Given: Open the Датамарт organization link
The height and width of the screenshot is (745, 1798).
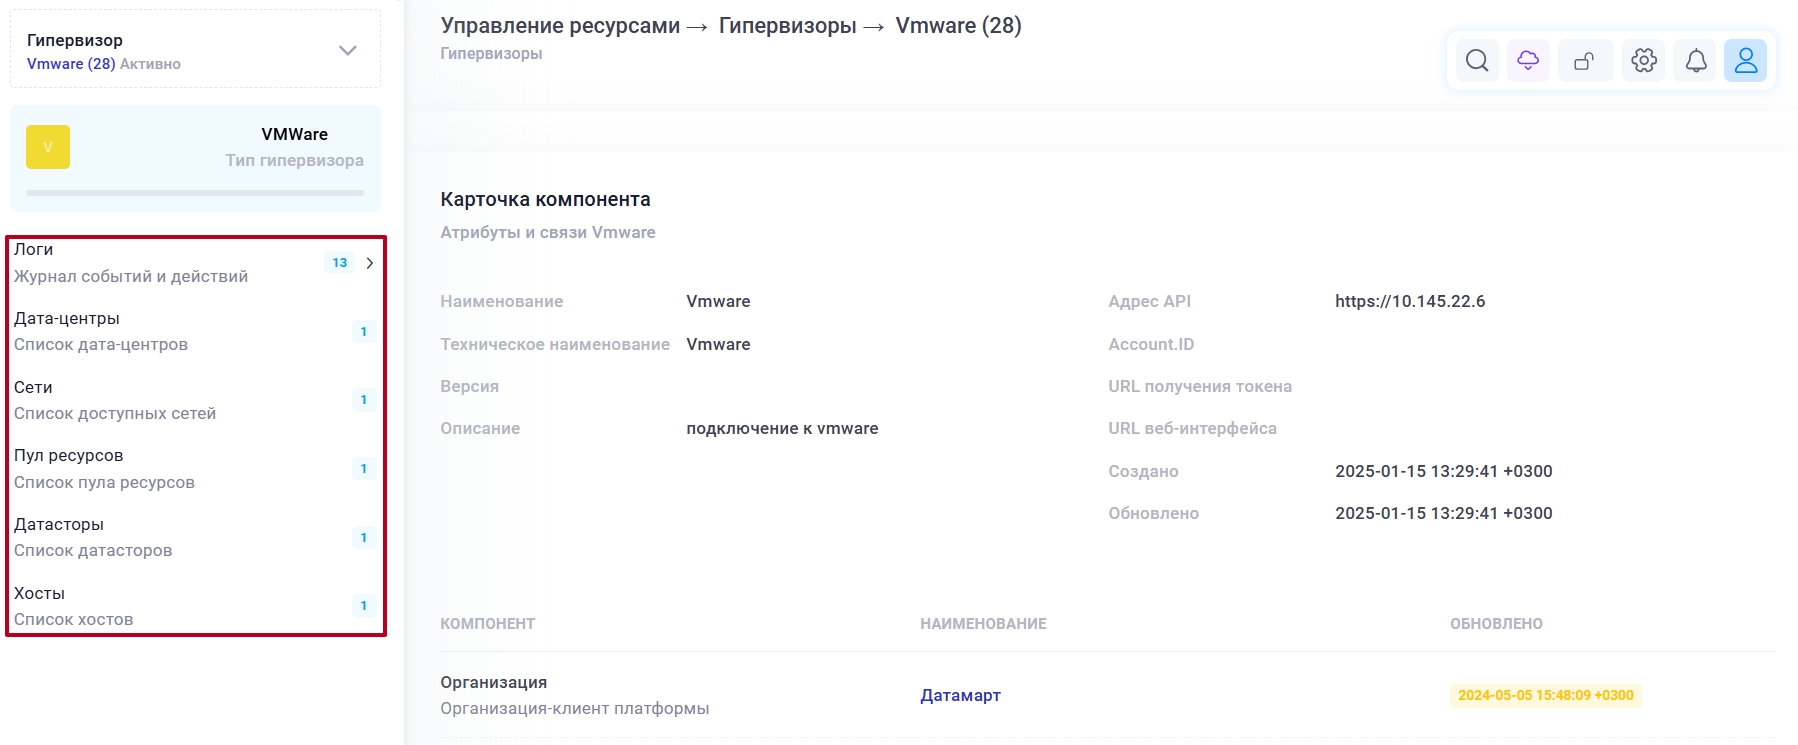Looking at the screenshot, I should [x=959, y=694].
